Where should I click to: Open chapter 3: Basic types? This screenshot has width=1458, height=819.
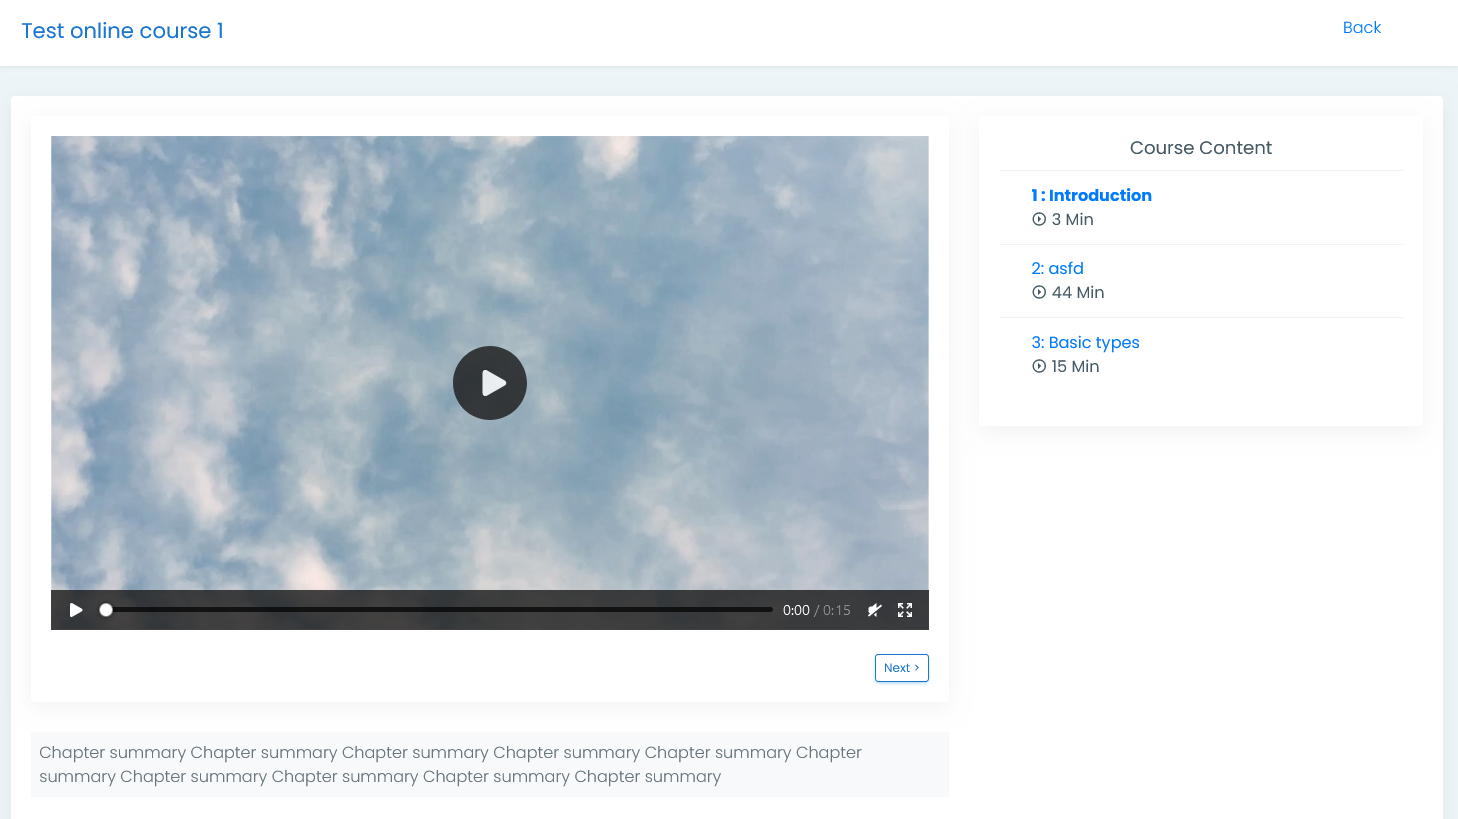point(1085,342)
